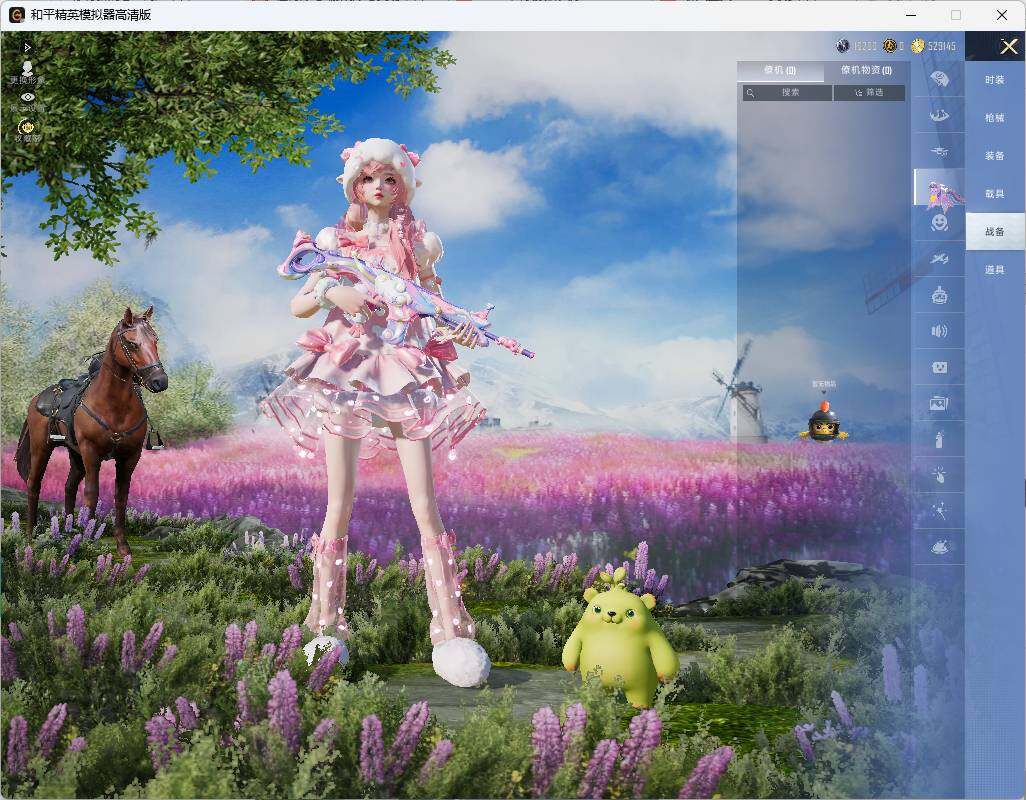Maximize the emulator window

(956, 14)
